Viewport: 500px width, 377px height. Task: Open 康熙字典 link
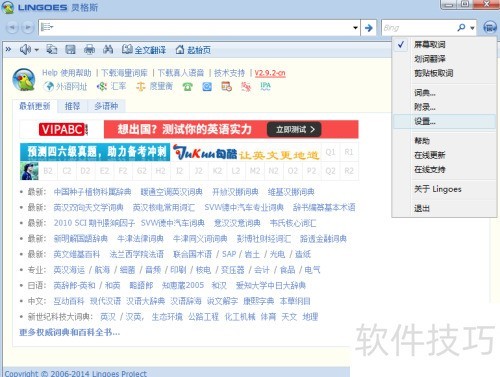tap(258, 301)
